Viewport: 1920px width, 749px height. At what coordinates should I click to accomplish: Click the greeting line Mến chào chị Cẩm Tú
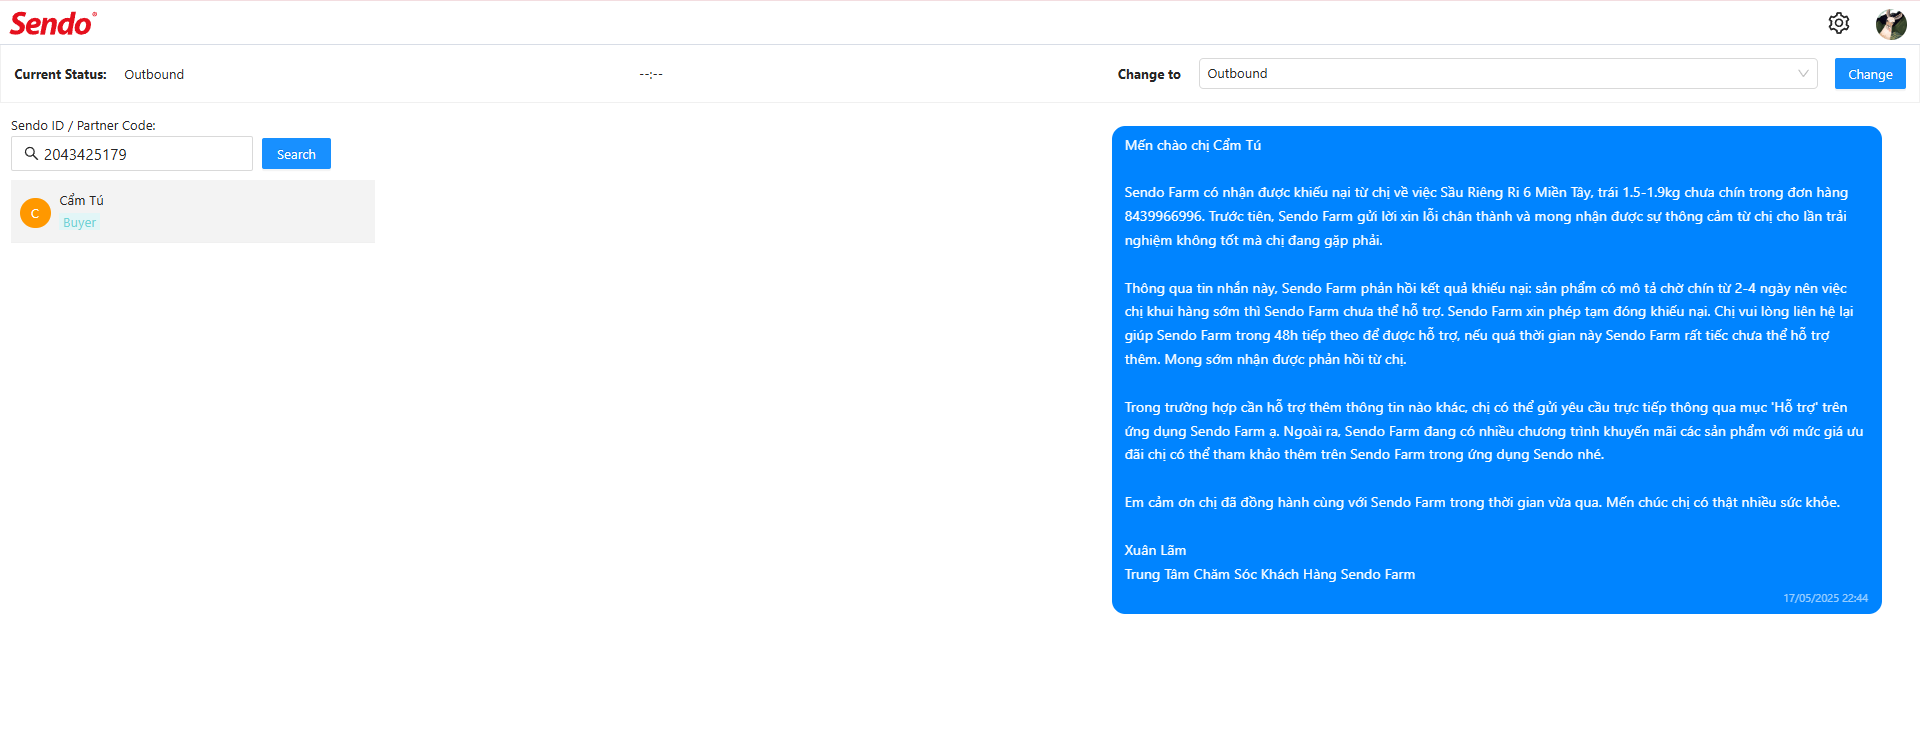coord(1192,145)
